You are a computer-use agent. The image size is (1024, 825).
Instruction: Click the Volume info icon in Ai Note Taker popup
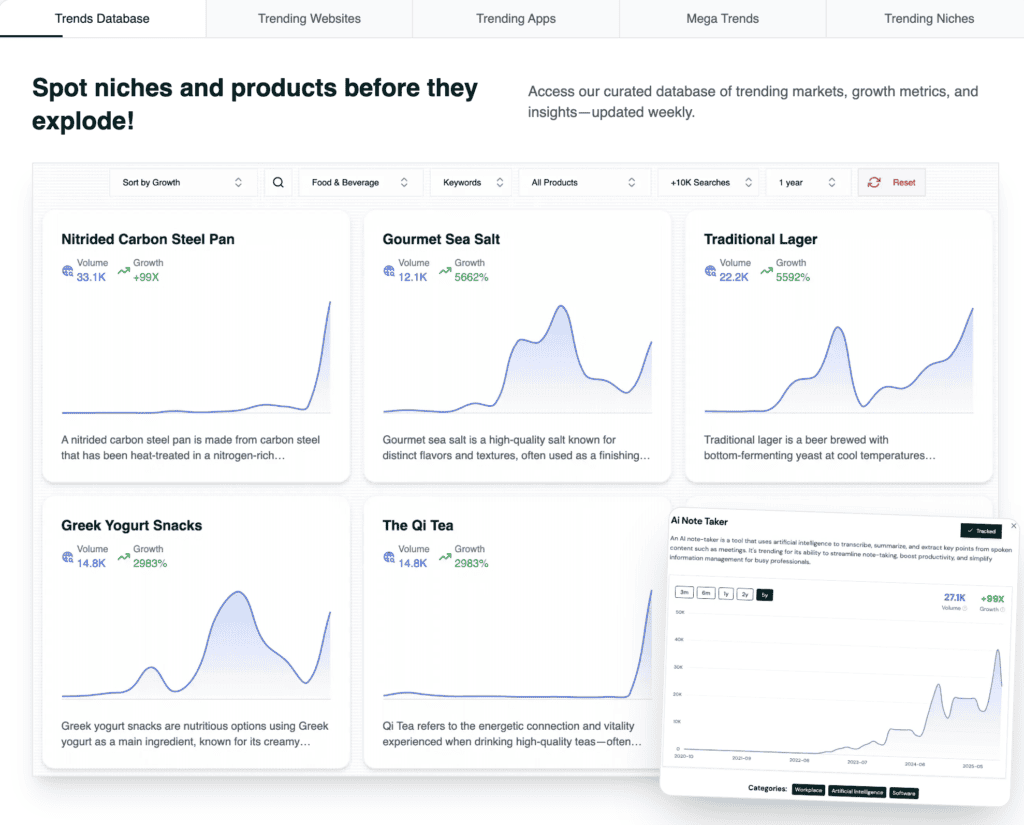click(x=966, y=608)
